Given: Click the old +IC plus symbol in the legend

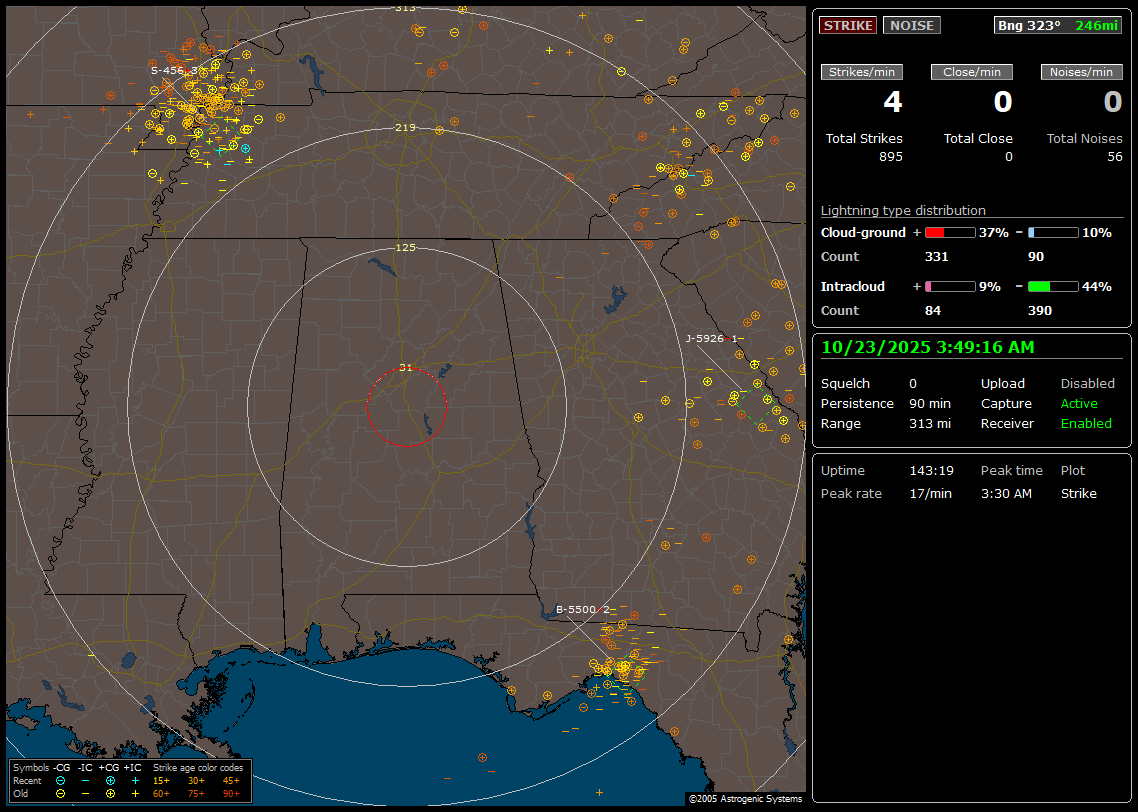Looking at the screenshot, I should (134, 793).
